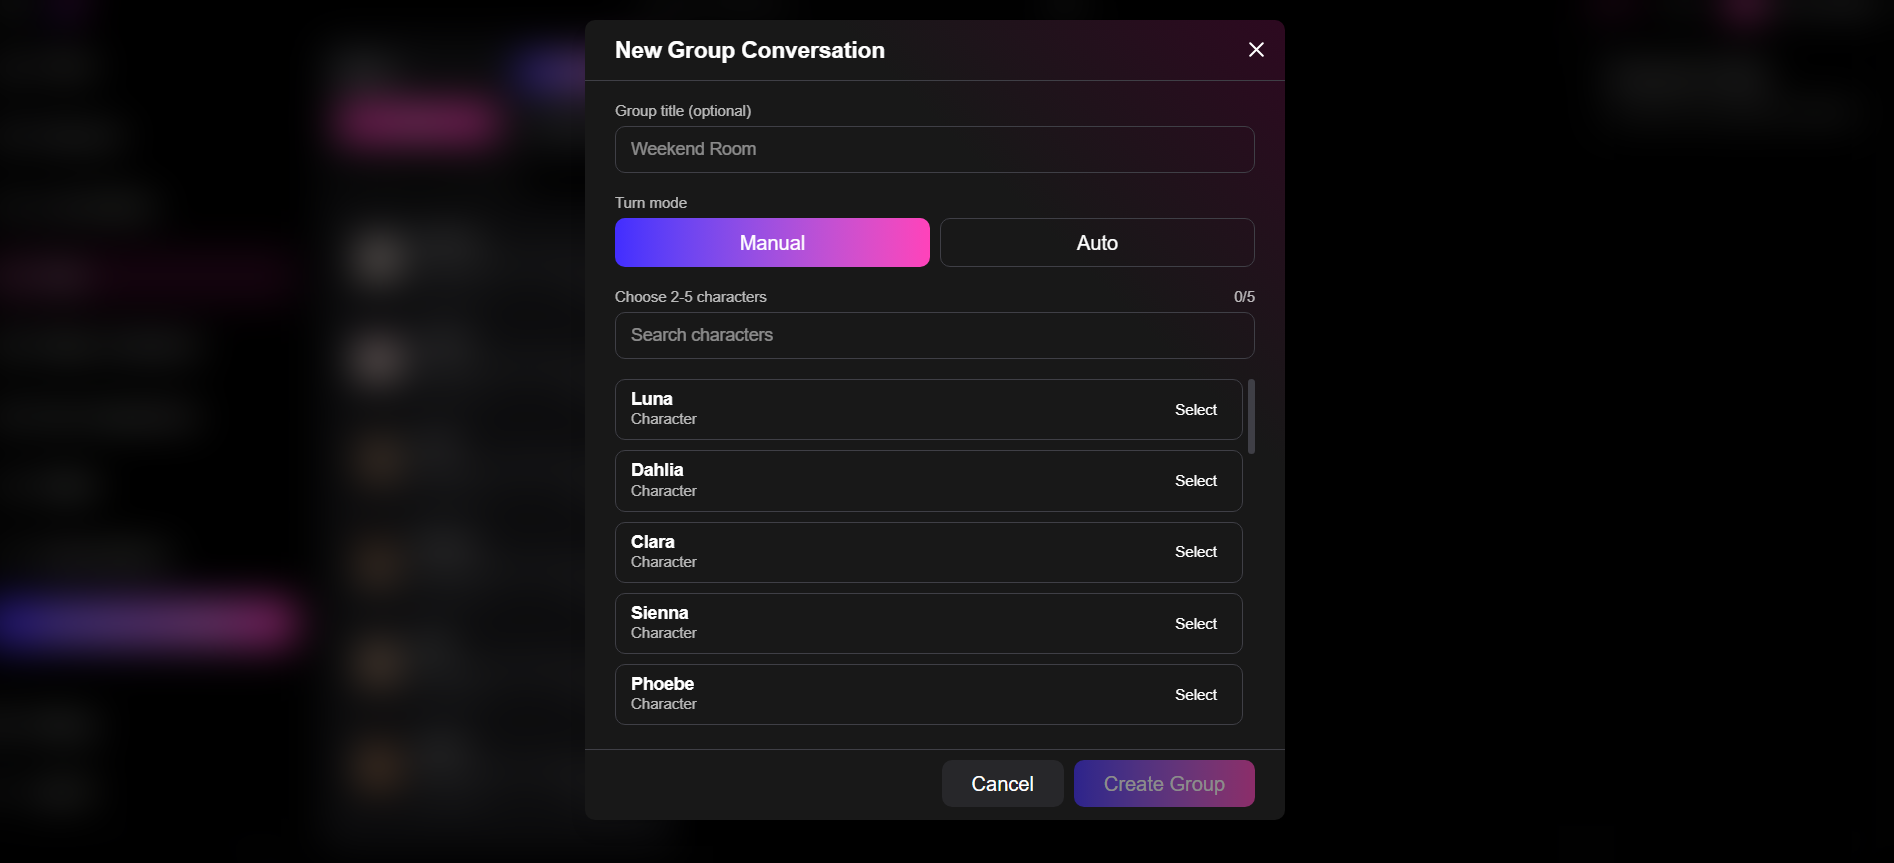Click the Dahlia name text

click(x=657, y=470)
